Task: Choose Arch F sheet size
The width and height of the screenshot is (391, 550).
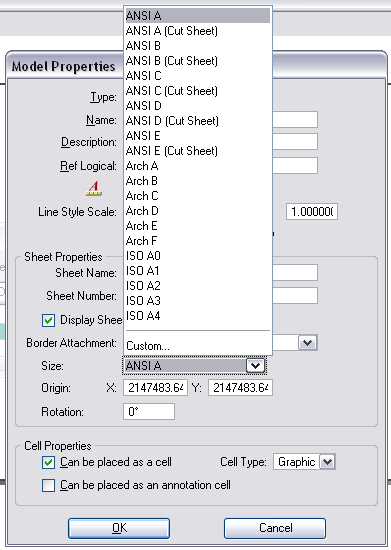Action: 198,241
